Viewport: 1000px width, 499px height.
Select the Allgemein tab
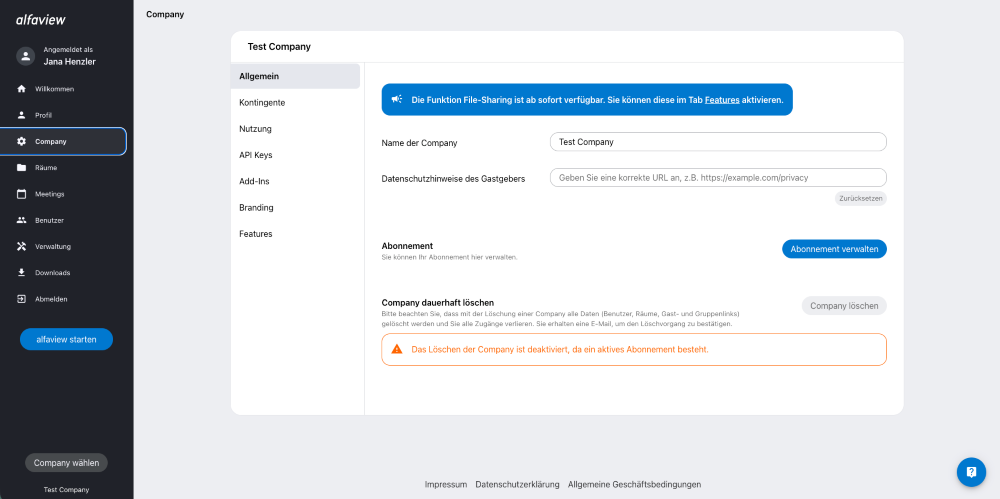click(x=295, y=76)
